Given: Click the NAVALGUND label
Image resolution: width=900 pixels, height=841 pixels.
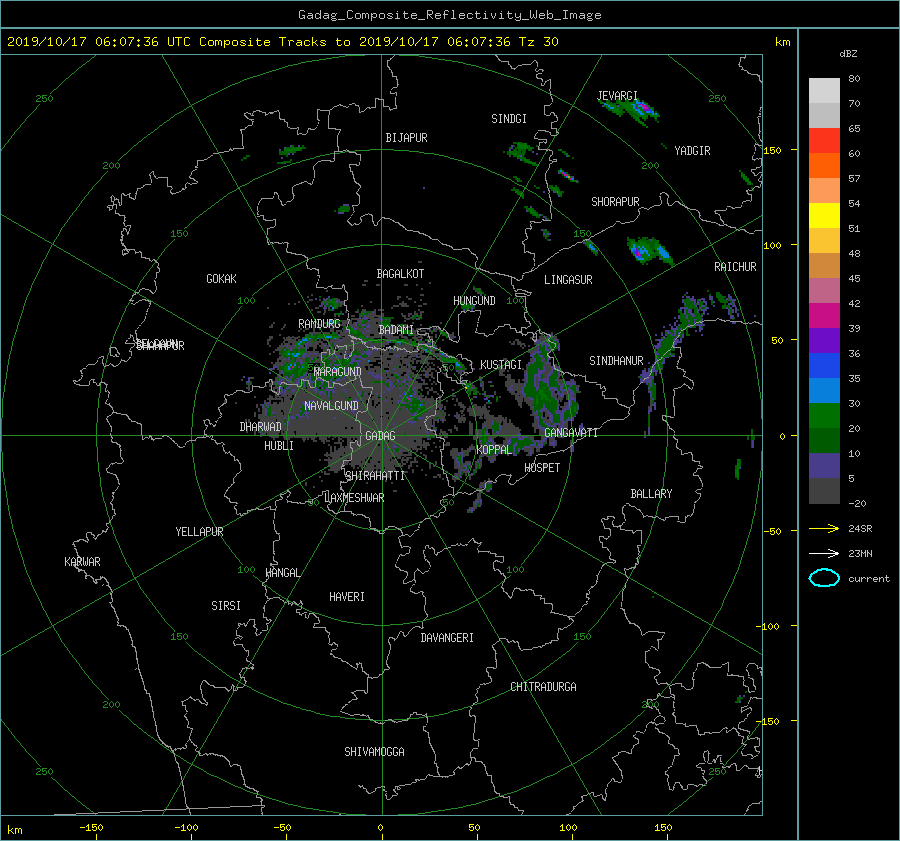Looking at the screenshot, I should pos(331,406).
